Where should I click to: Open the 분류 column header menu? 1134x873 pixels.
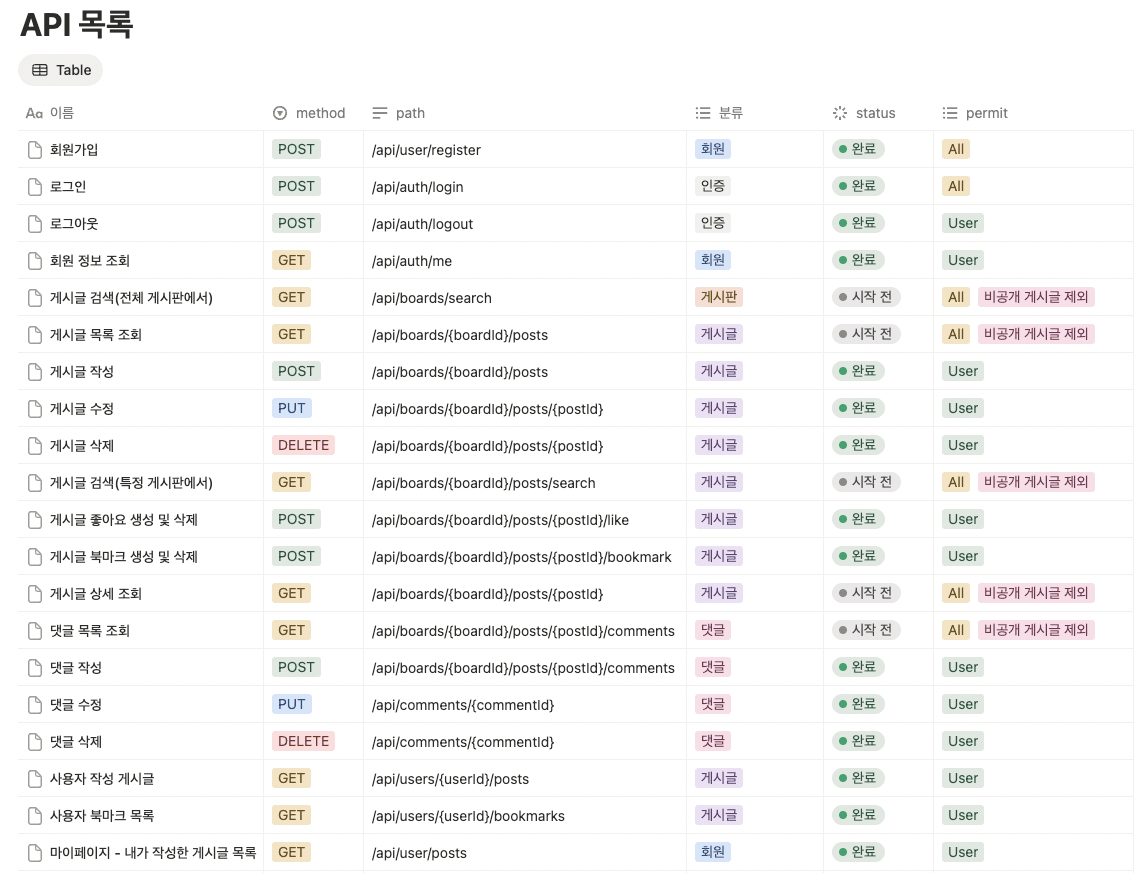click(x=730, y=114)
